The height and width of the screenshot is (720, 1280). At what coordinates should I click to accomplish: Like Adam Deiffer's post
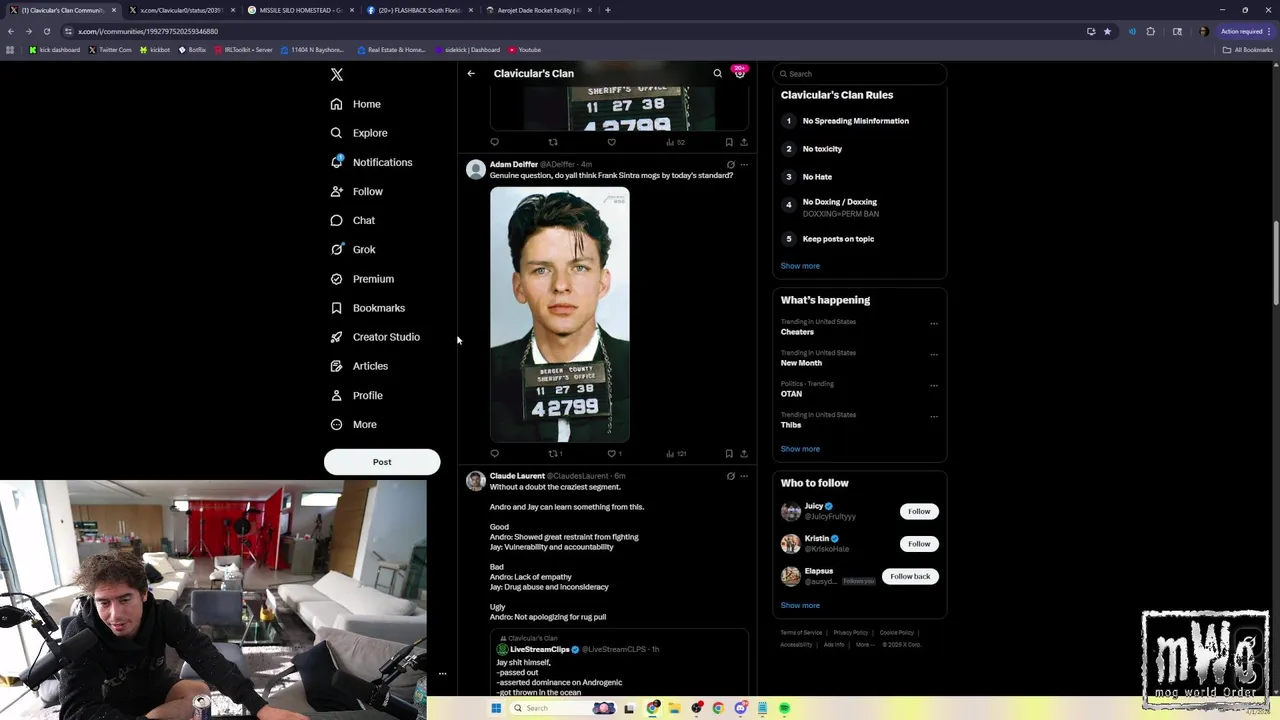click(613, 454)
